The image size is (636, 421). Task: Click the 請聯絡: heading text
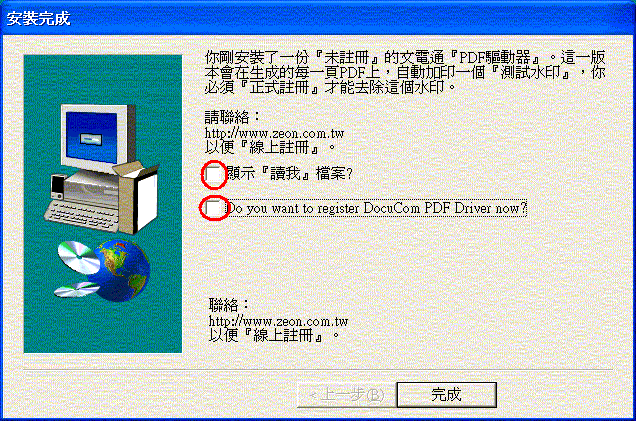tap(232, 117)
